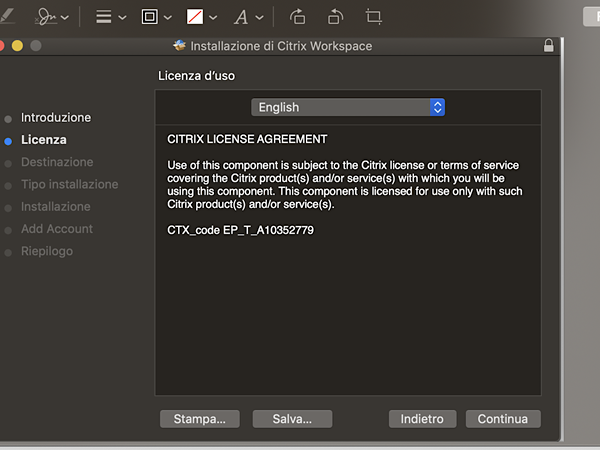Select the Licenza step in sidebar

[x=44, y=140]
